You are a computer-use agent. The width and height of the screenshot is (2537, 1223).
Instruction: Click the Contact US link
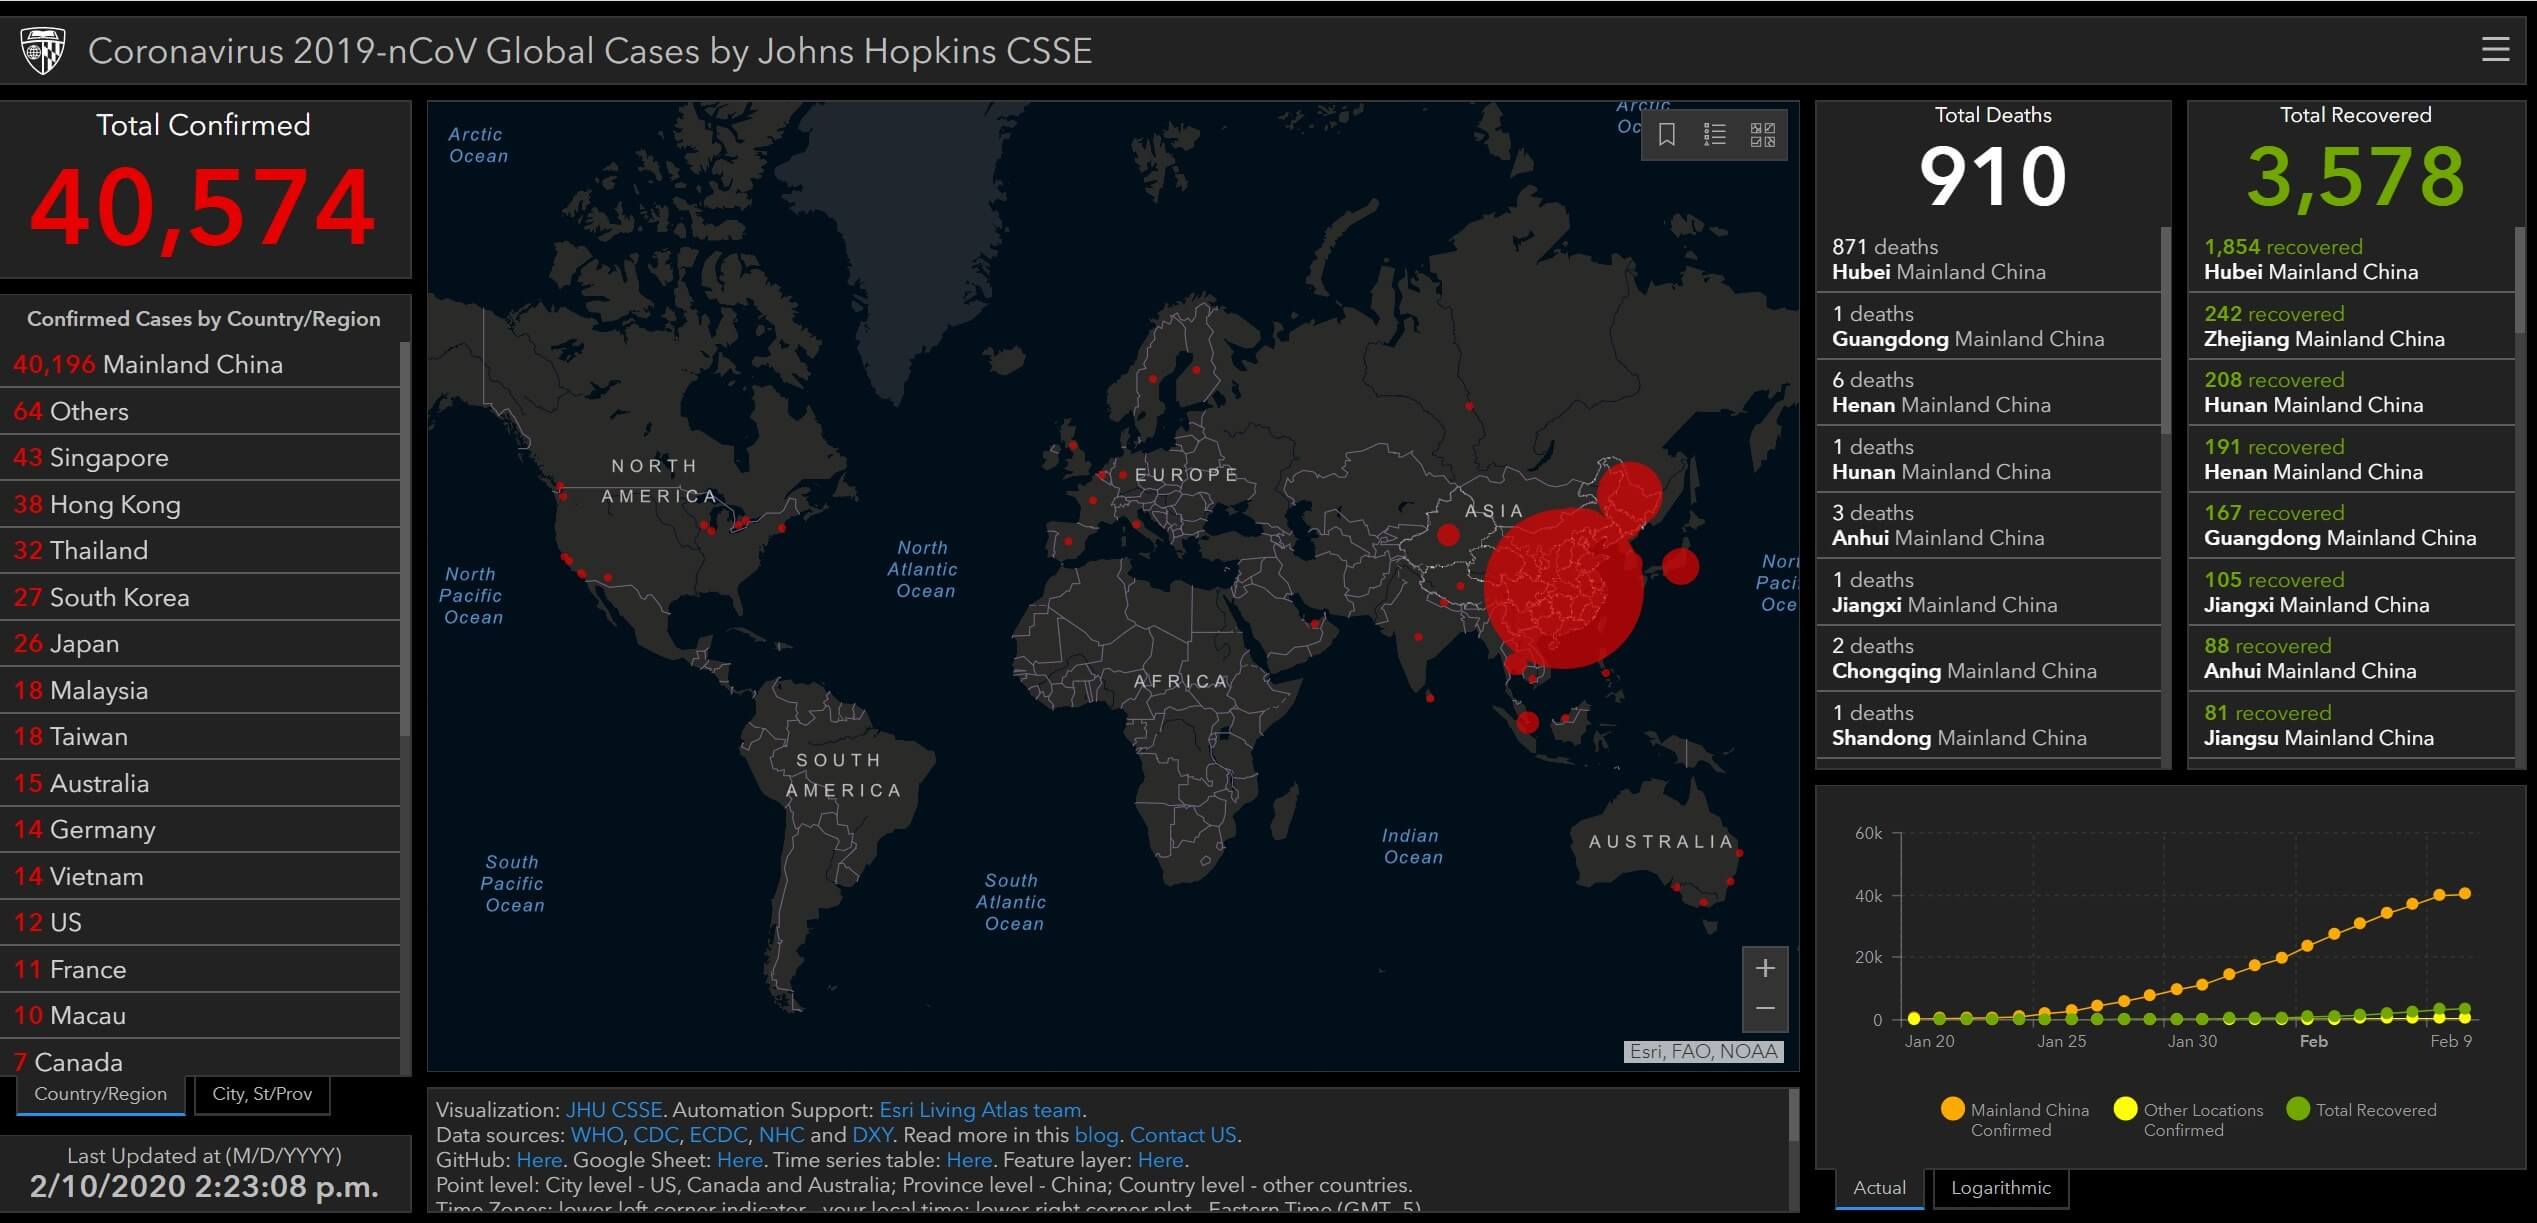coord(1183,1135)
